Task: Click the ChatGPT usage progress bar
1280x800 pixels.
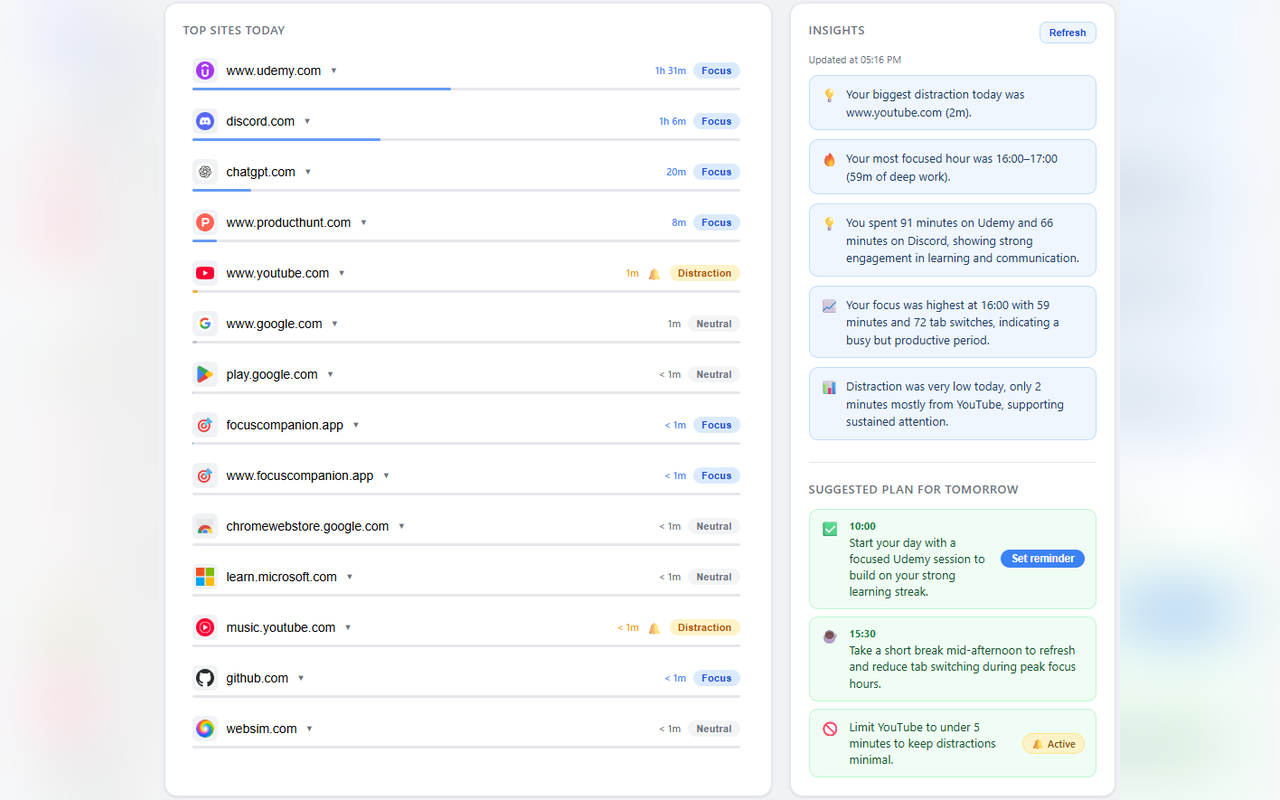Action: tap(466, 190)
